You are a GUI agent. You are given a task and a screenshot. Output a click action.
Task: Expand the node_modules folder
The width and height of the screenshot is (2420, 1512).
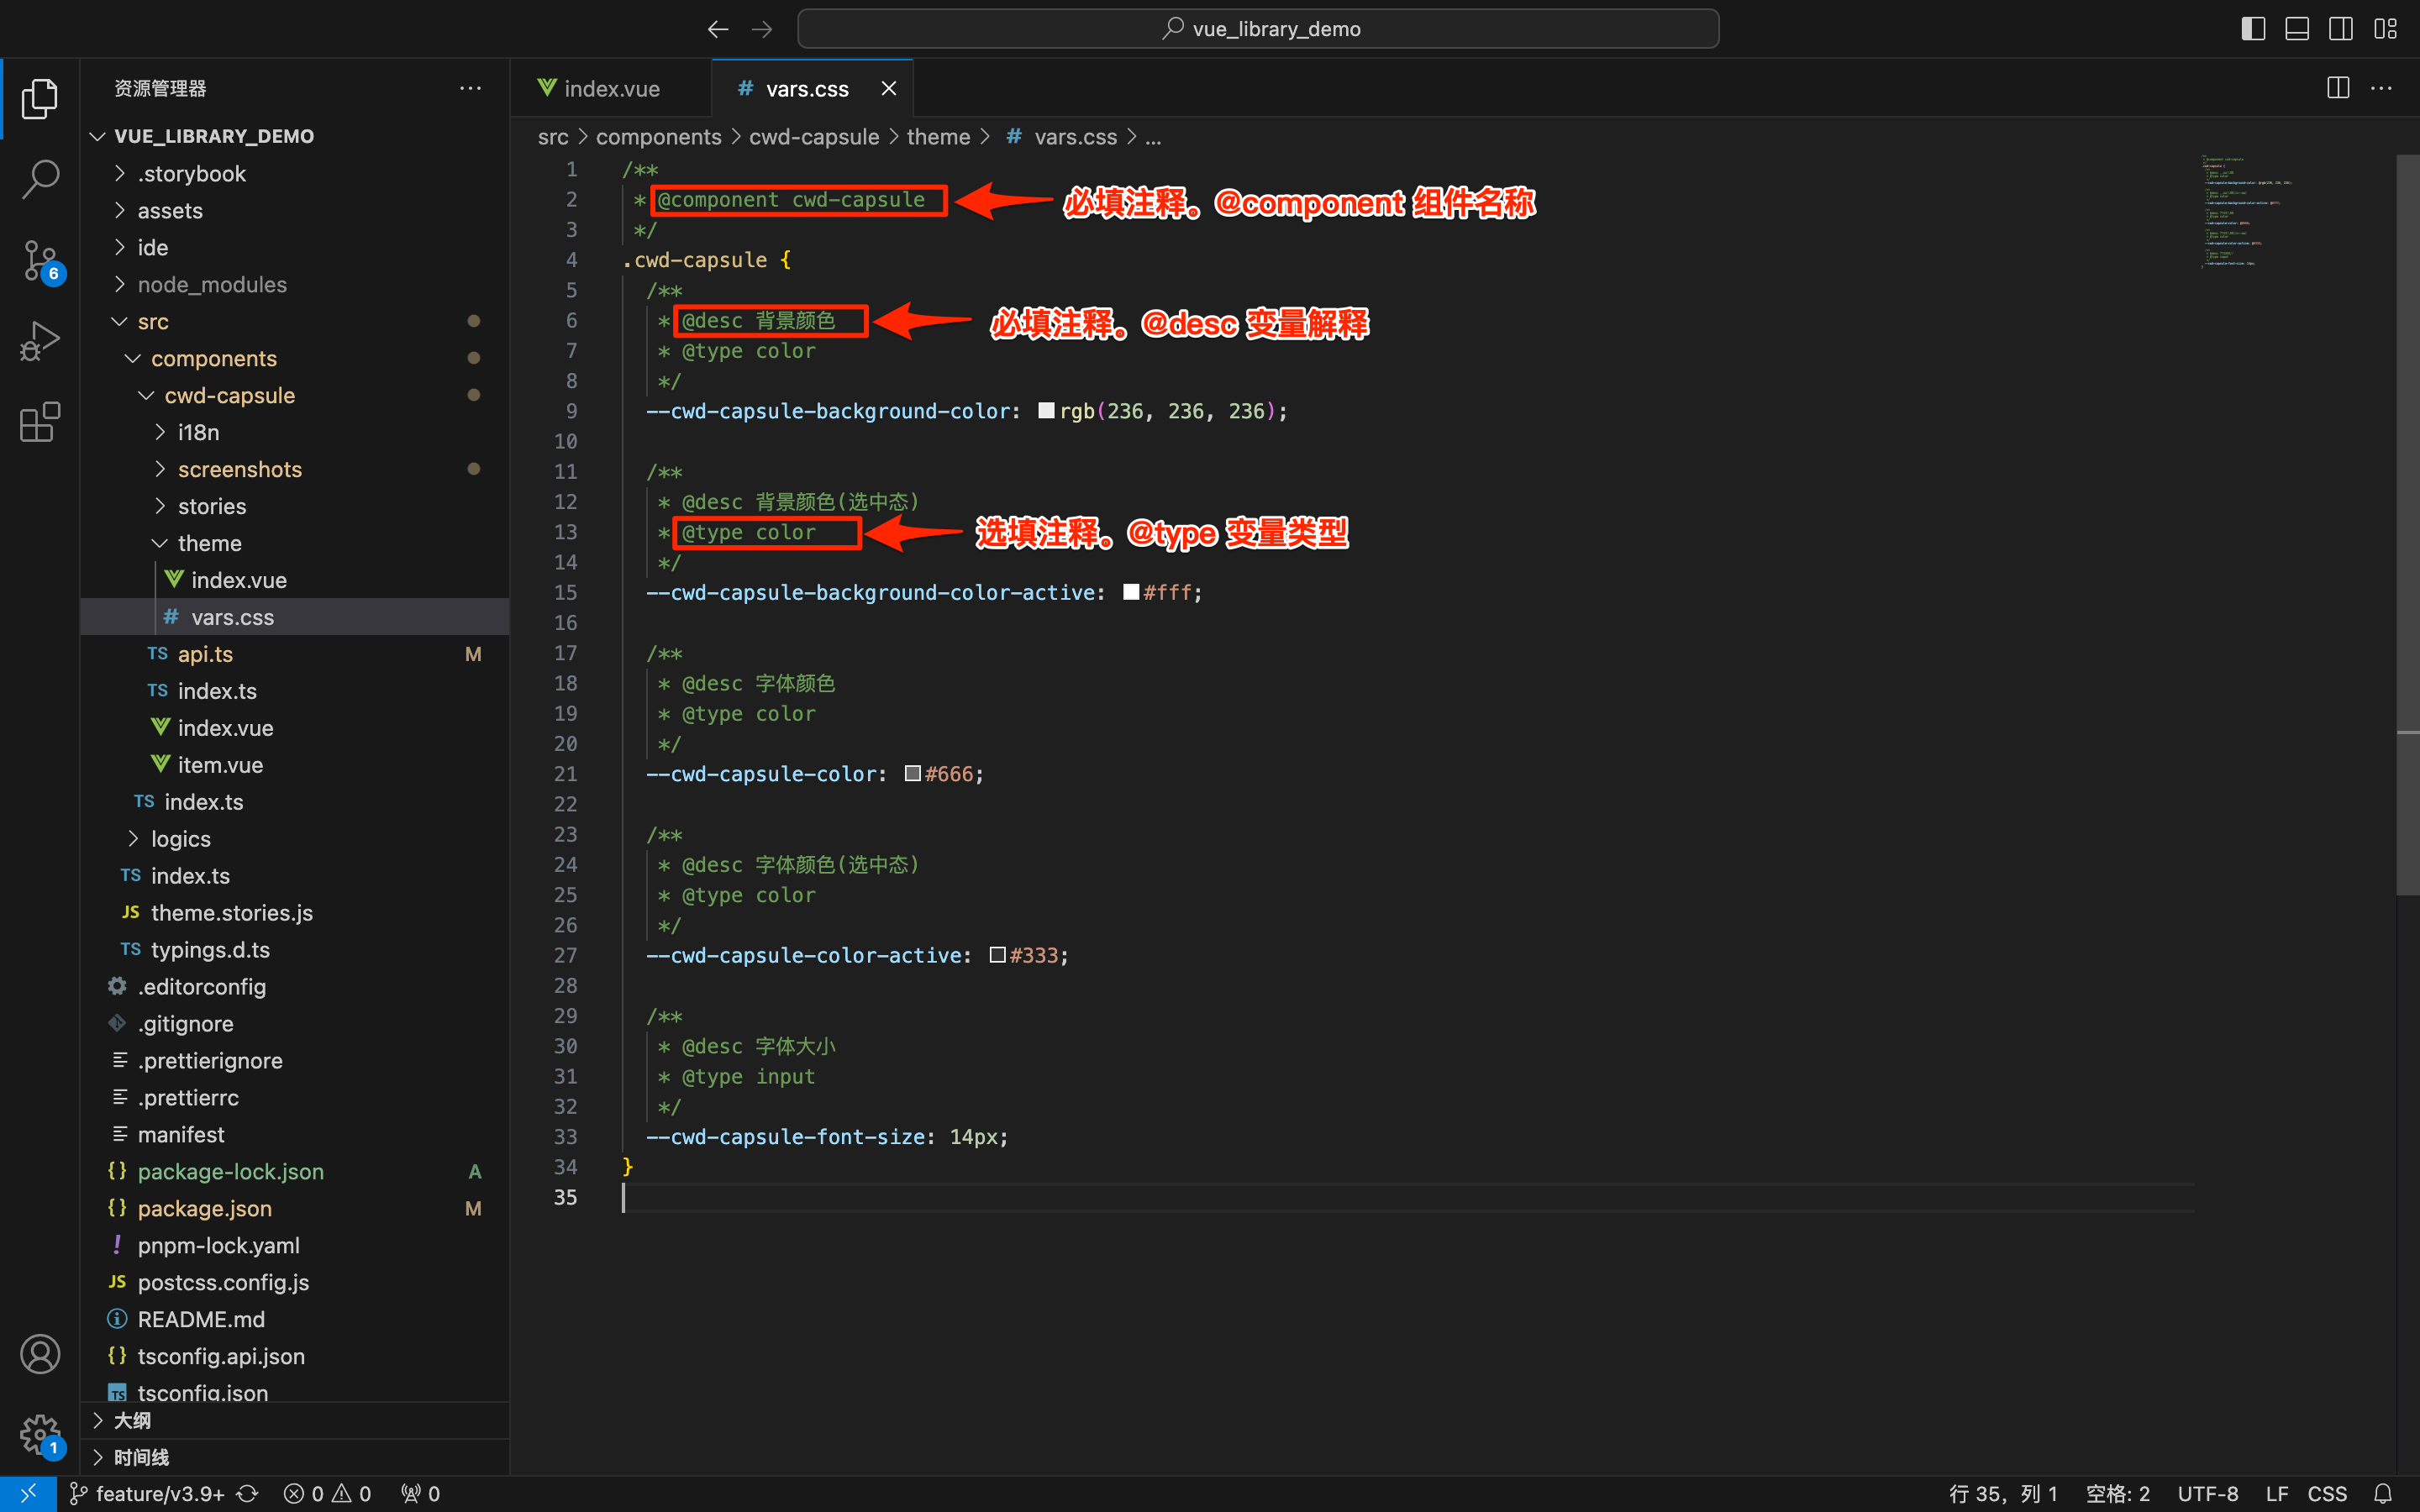click(x=295, y=285)
